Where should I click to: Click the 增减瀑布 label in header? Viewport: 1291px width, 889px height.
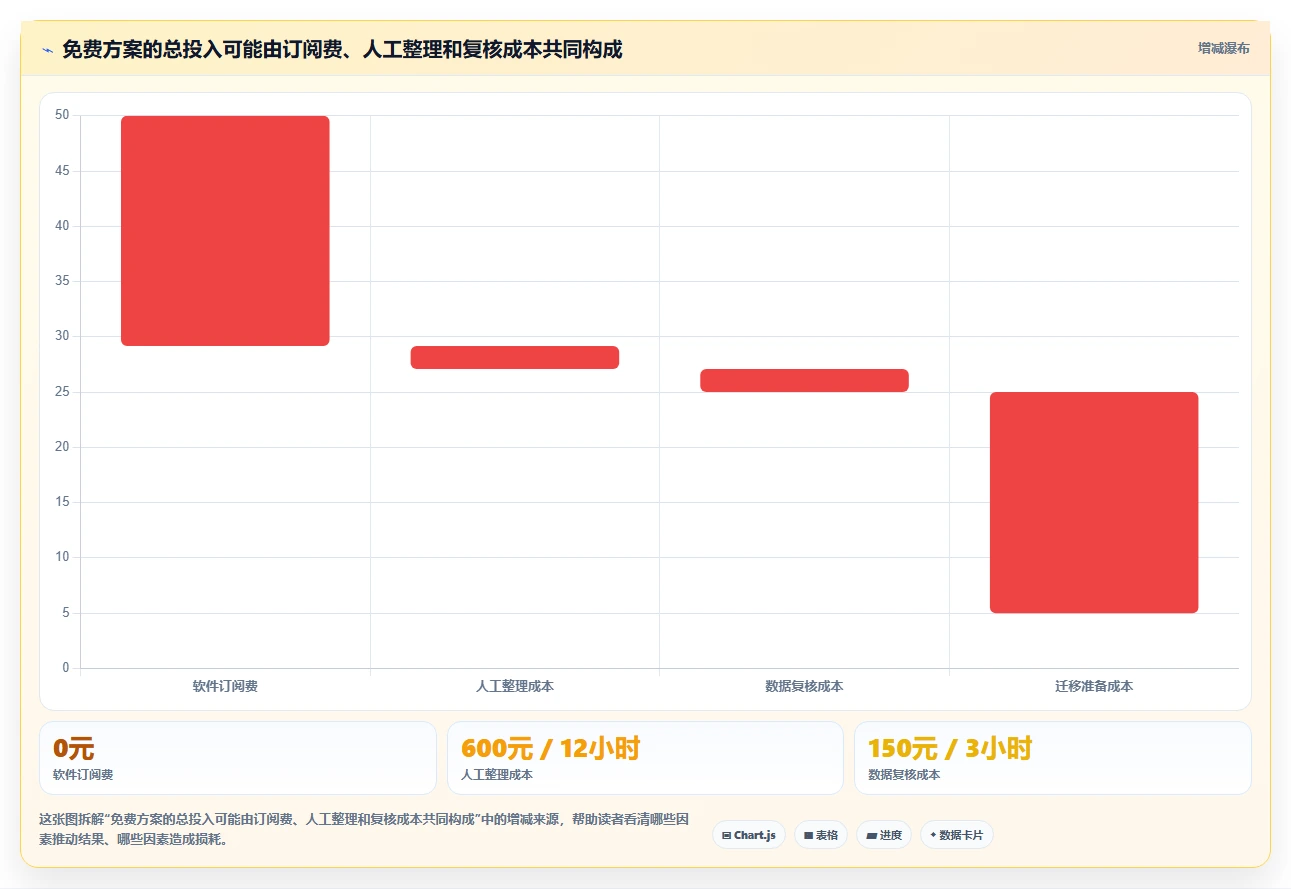pos(1224,48)
